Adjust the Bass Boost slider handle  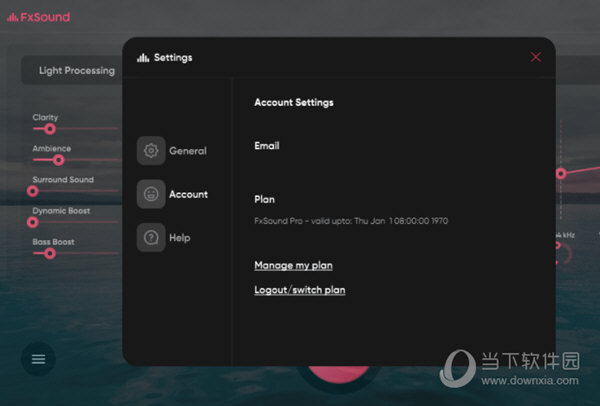[50, 253]
